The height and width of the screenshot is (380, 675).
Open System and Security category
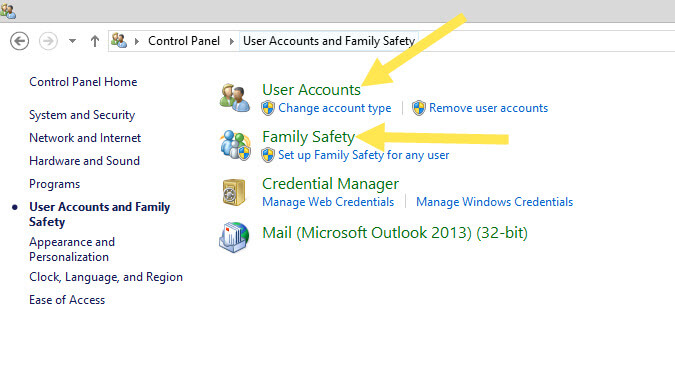(82, 115)
